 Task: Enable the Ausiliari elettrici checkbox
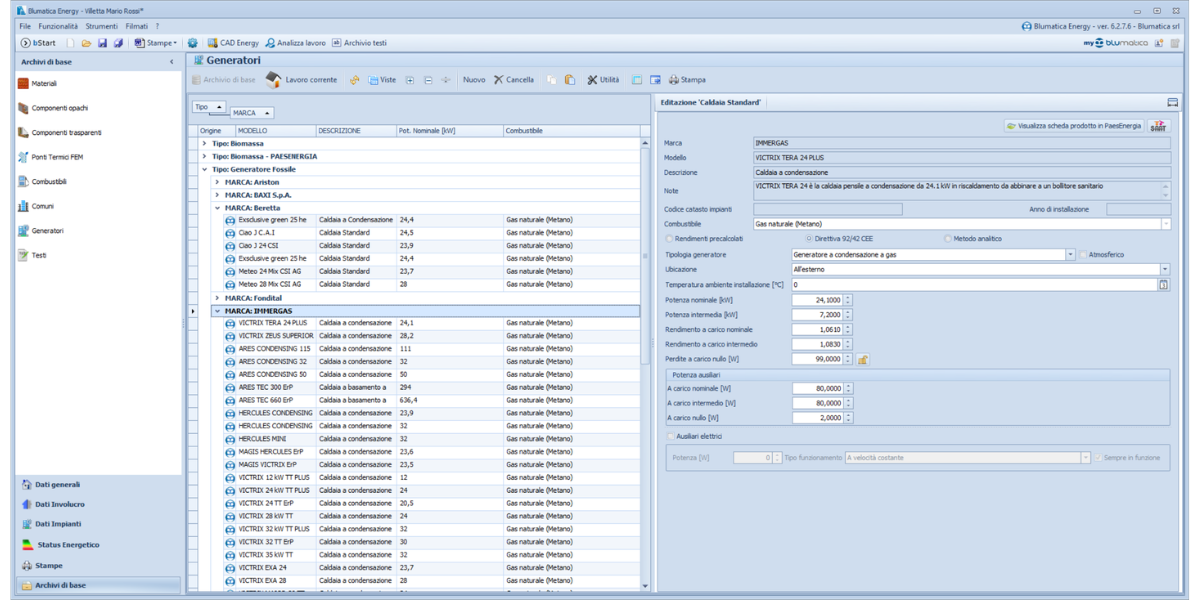click(x=670, y=436)
